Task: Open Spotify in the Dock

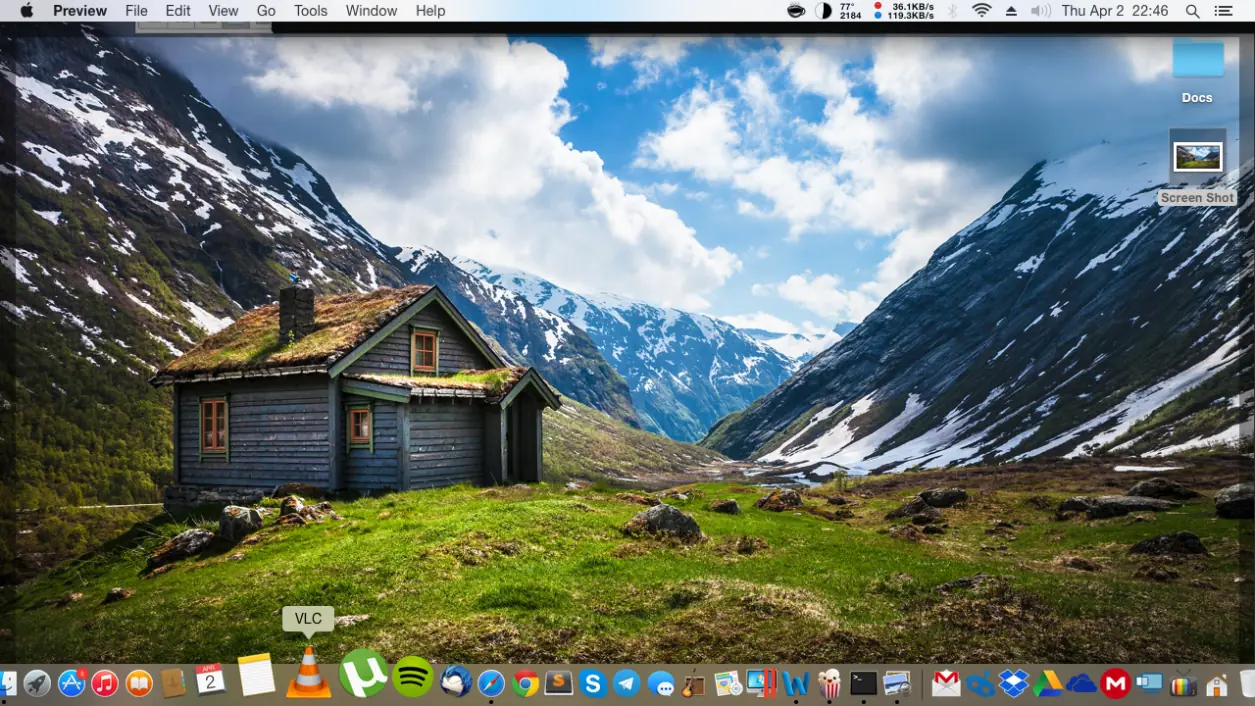Action: (413, 677)
